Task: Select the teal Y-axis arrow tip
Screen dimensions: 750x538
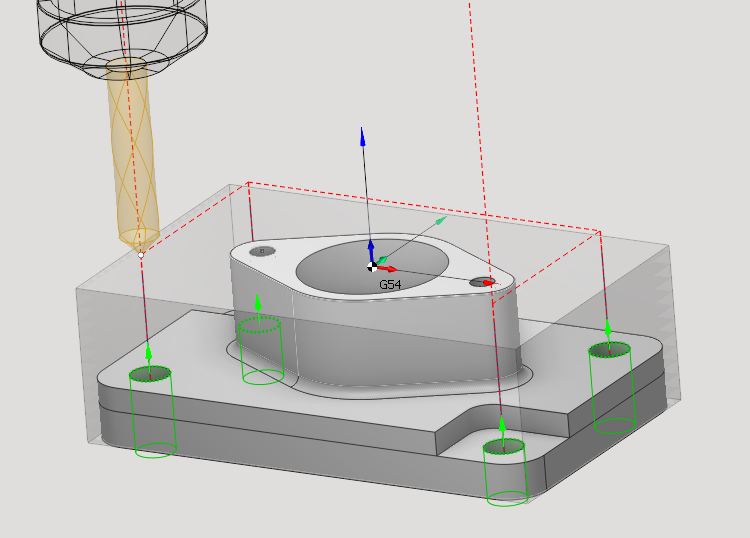Action: (441, 220)
